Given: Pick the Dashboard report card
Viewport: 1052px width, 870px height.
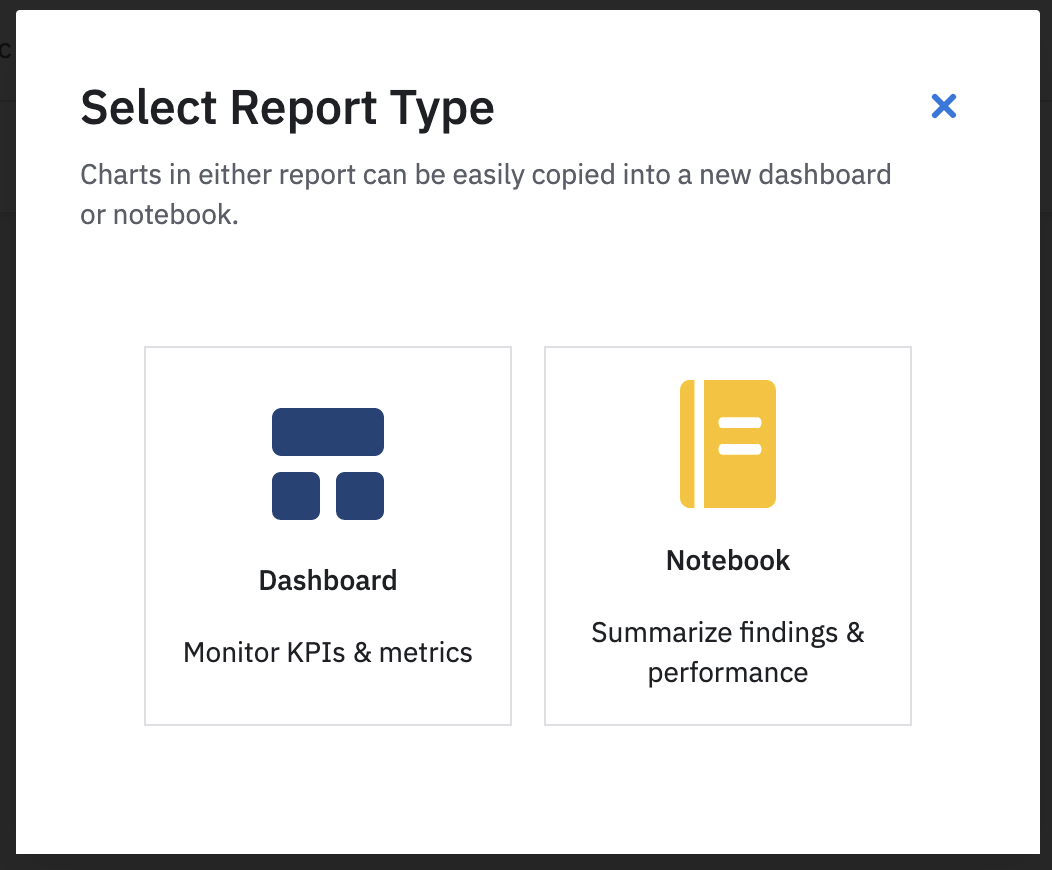Looking at the screenshot, I should click(x=327, y=535).
